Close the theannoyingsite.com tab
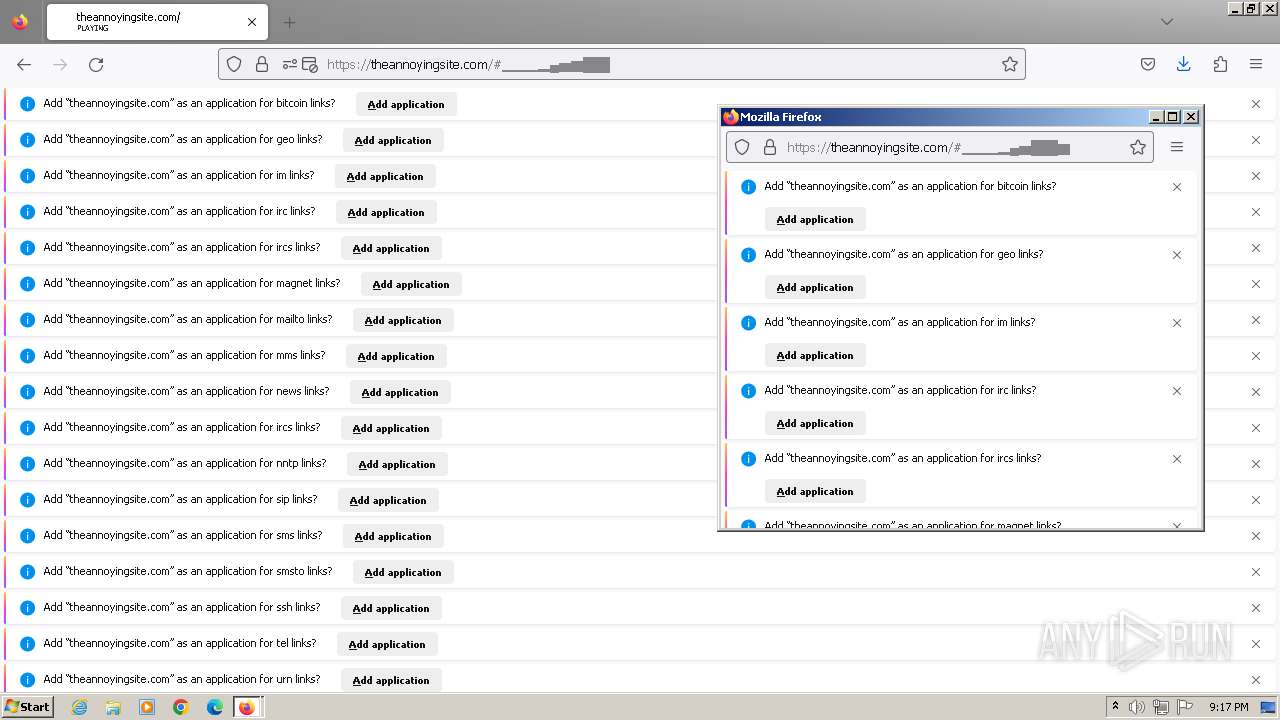The height and width of the screenshot is (720, 1280). click(252, 22)
